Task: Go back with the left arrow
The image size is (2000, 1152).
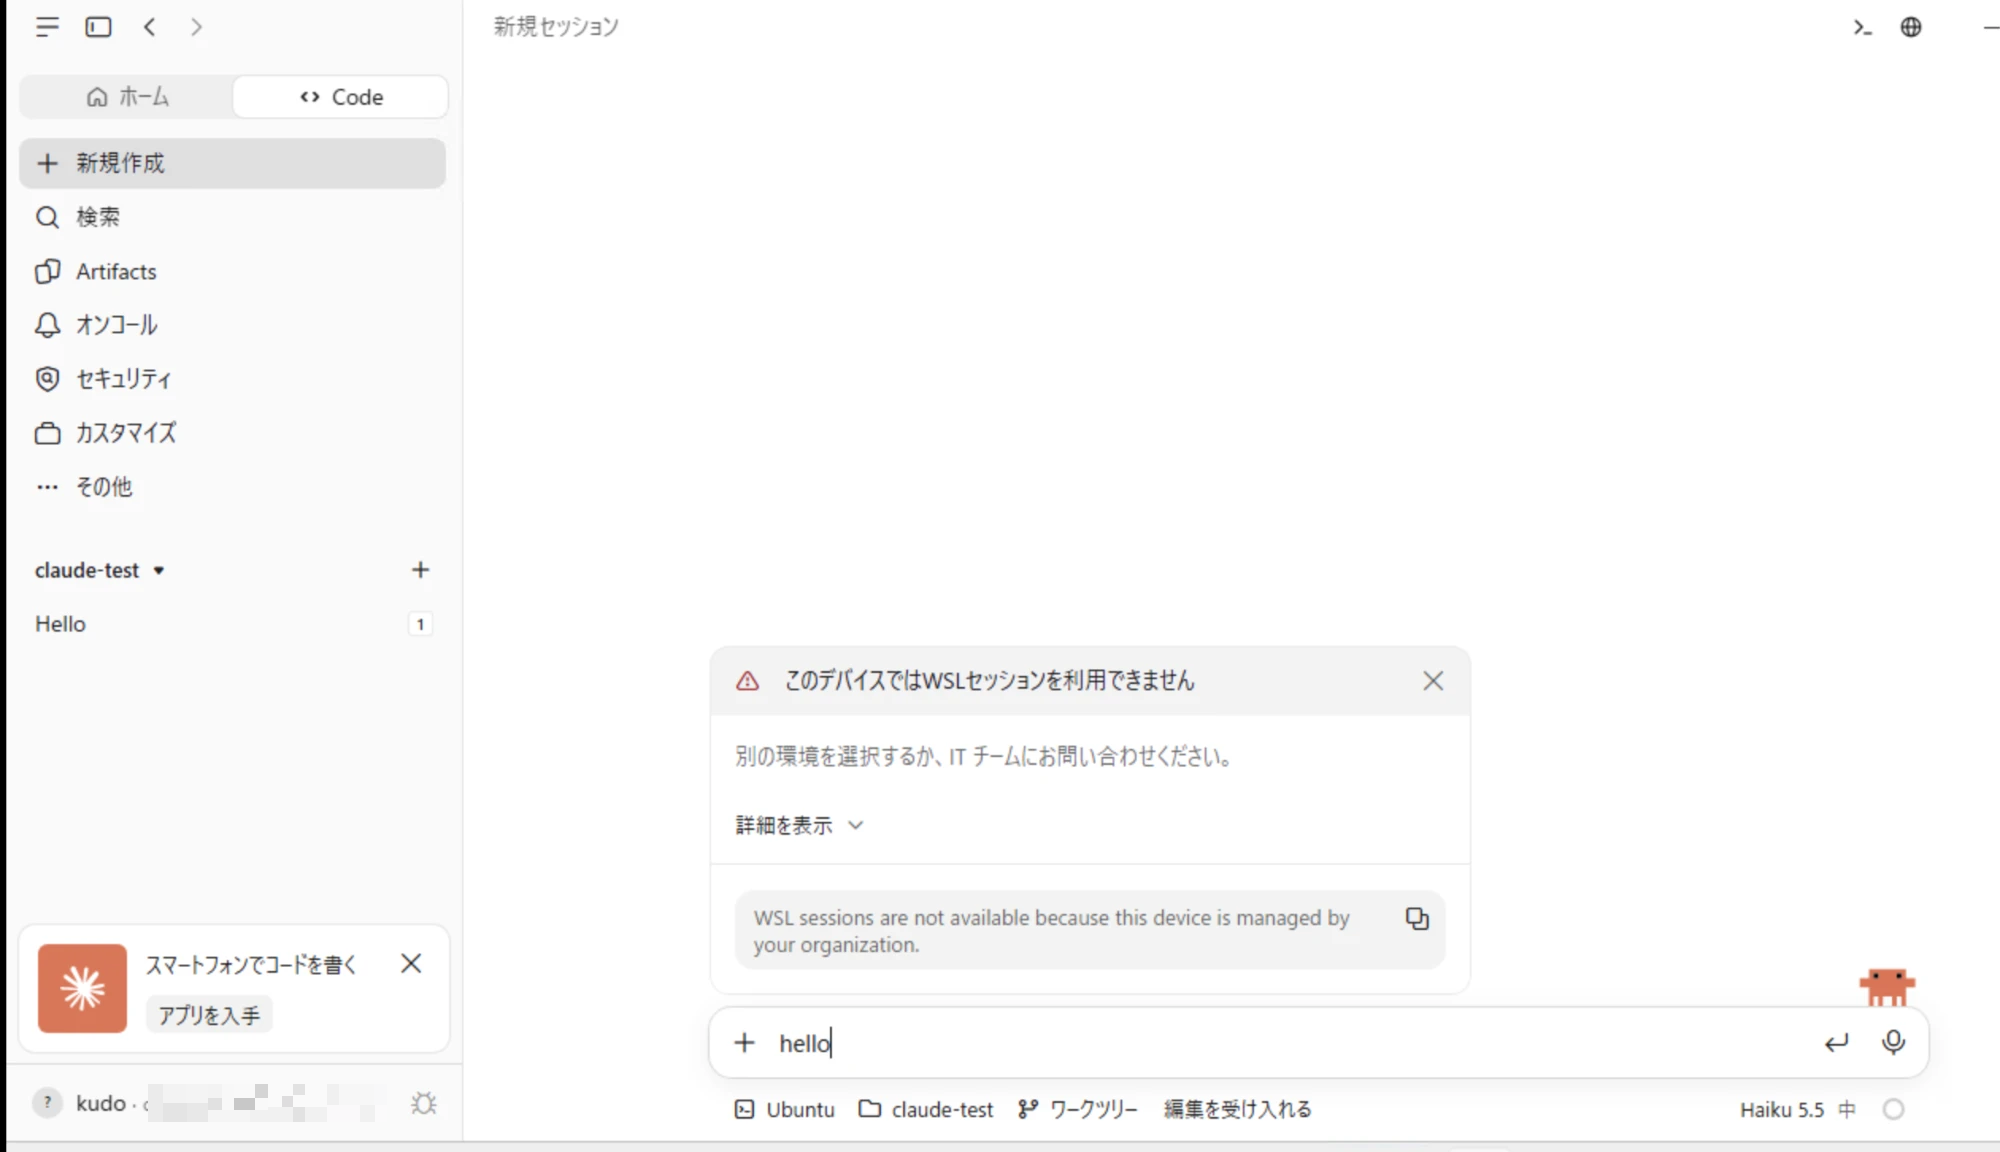Action: pos(150,27)
